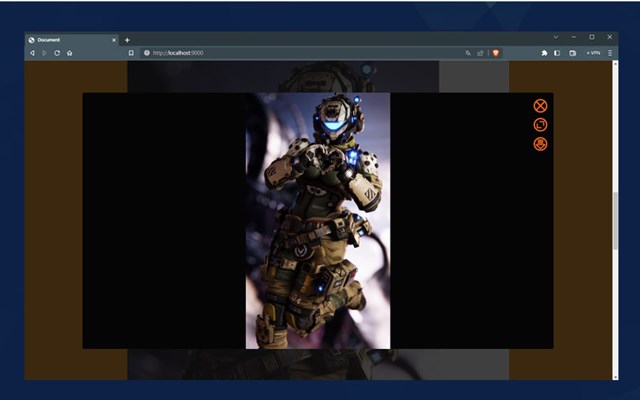Viewport: 640px width, 400px height.
Task: Click the browser forward arrow
Action: (x=44, y=53)
